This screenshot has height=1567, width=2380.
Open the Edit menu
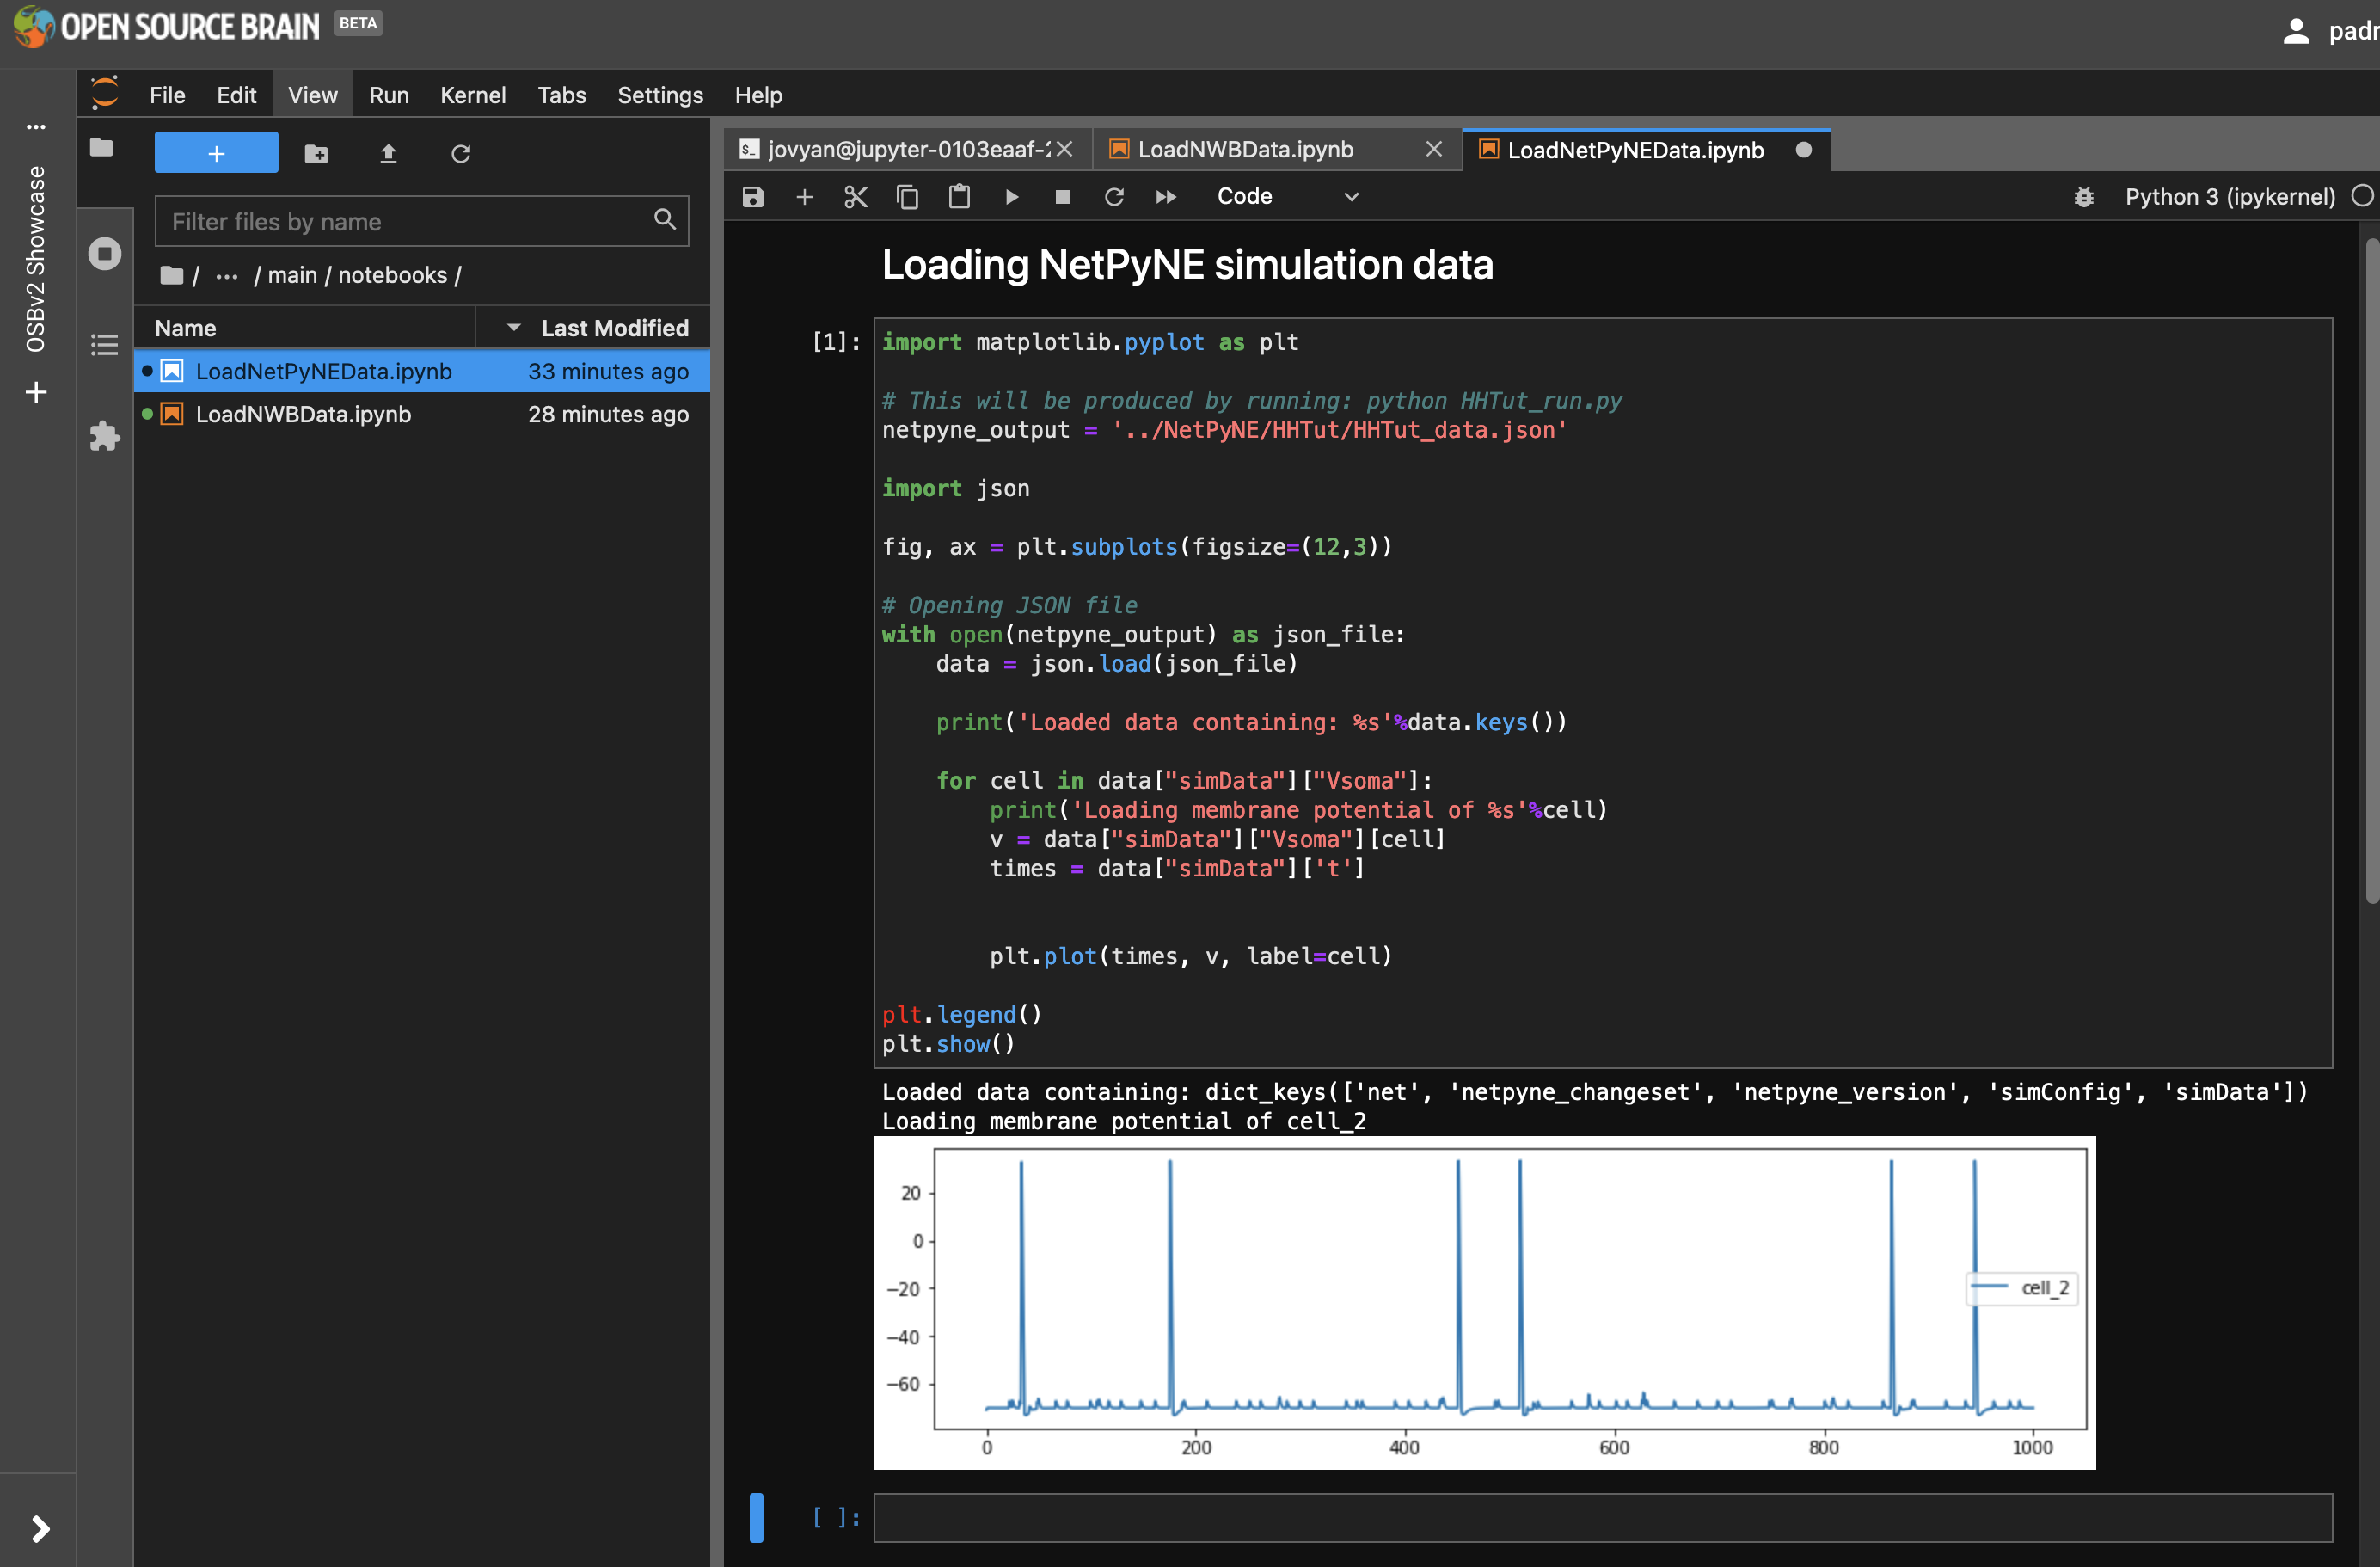[236, 95]
